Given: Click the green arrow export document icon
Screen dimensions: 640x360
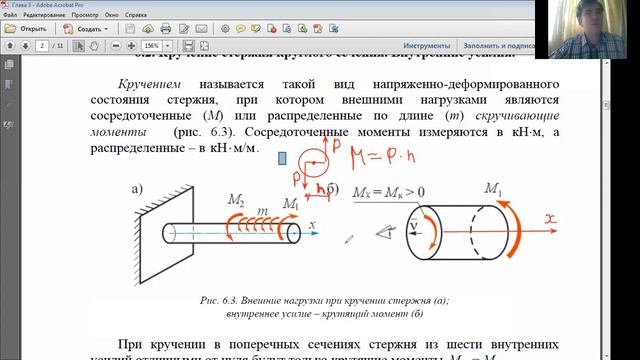Looking at the screenshot, I should (302, 29).
